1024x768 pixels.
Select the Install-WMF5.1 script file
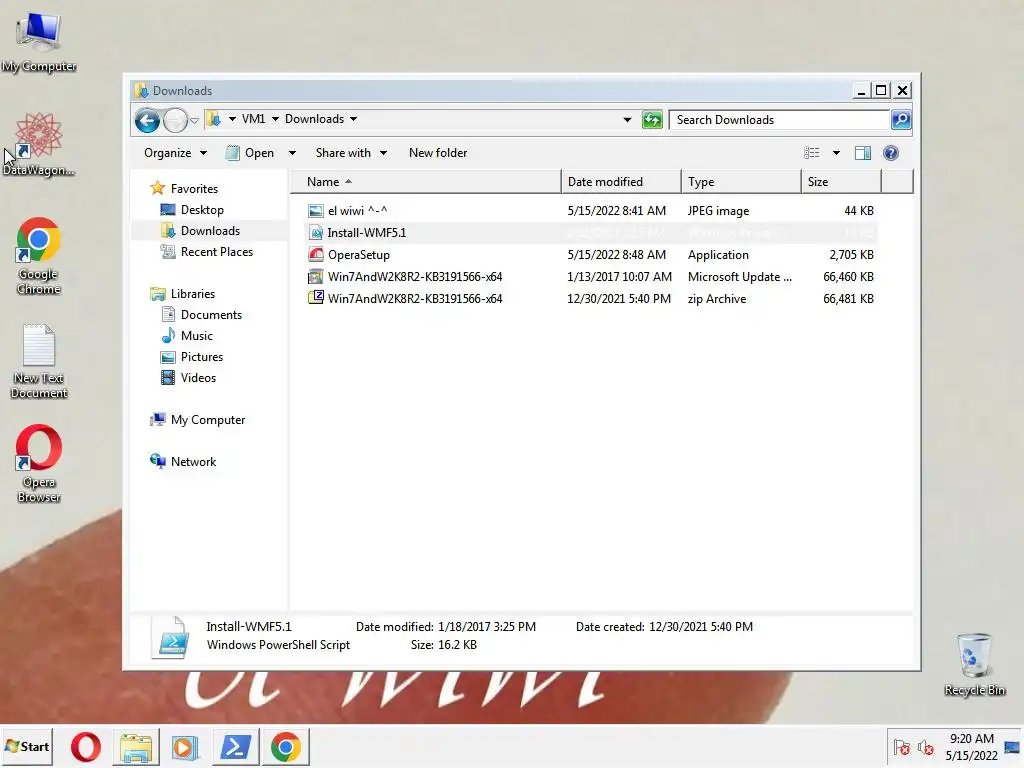(591, 232)
